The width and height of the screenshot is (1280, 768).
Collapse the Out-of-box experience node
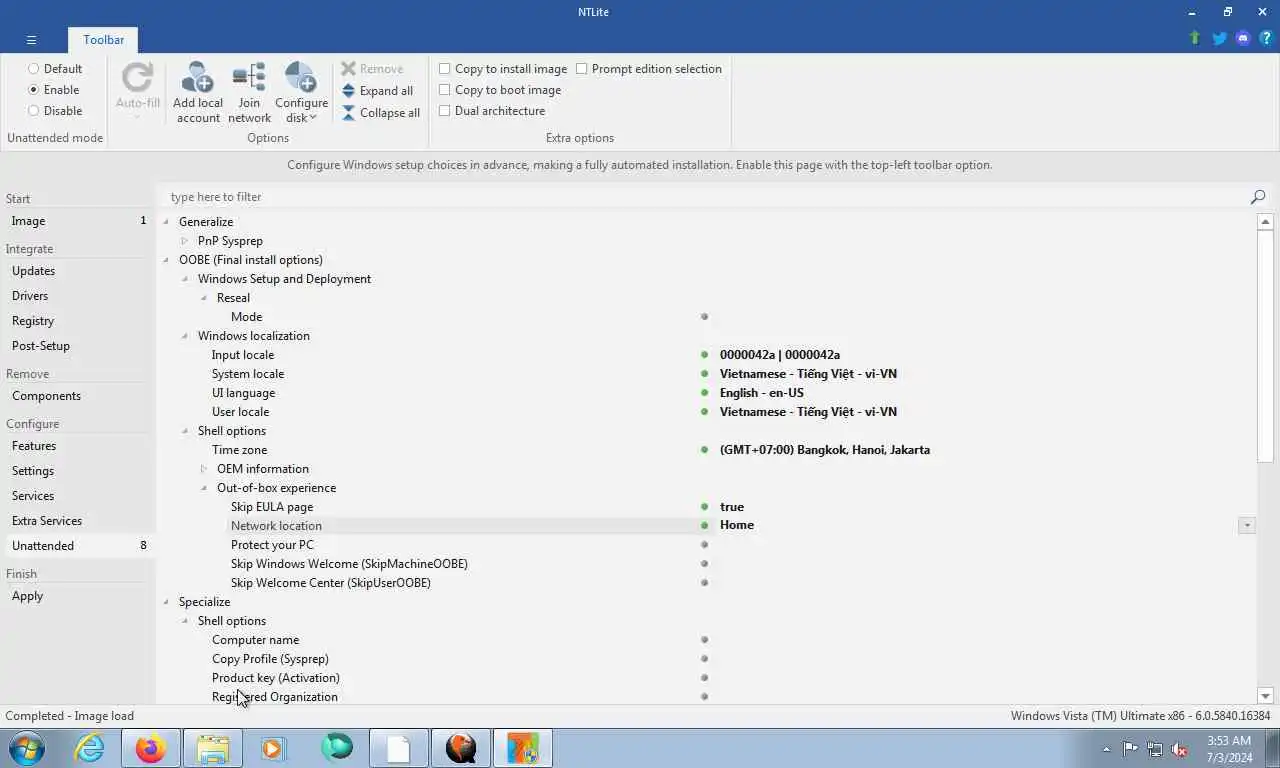204,488
